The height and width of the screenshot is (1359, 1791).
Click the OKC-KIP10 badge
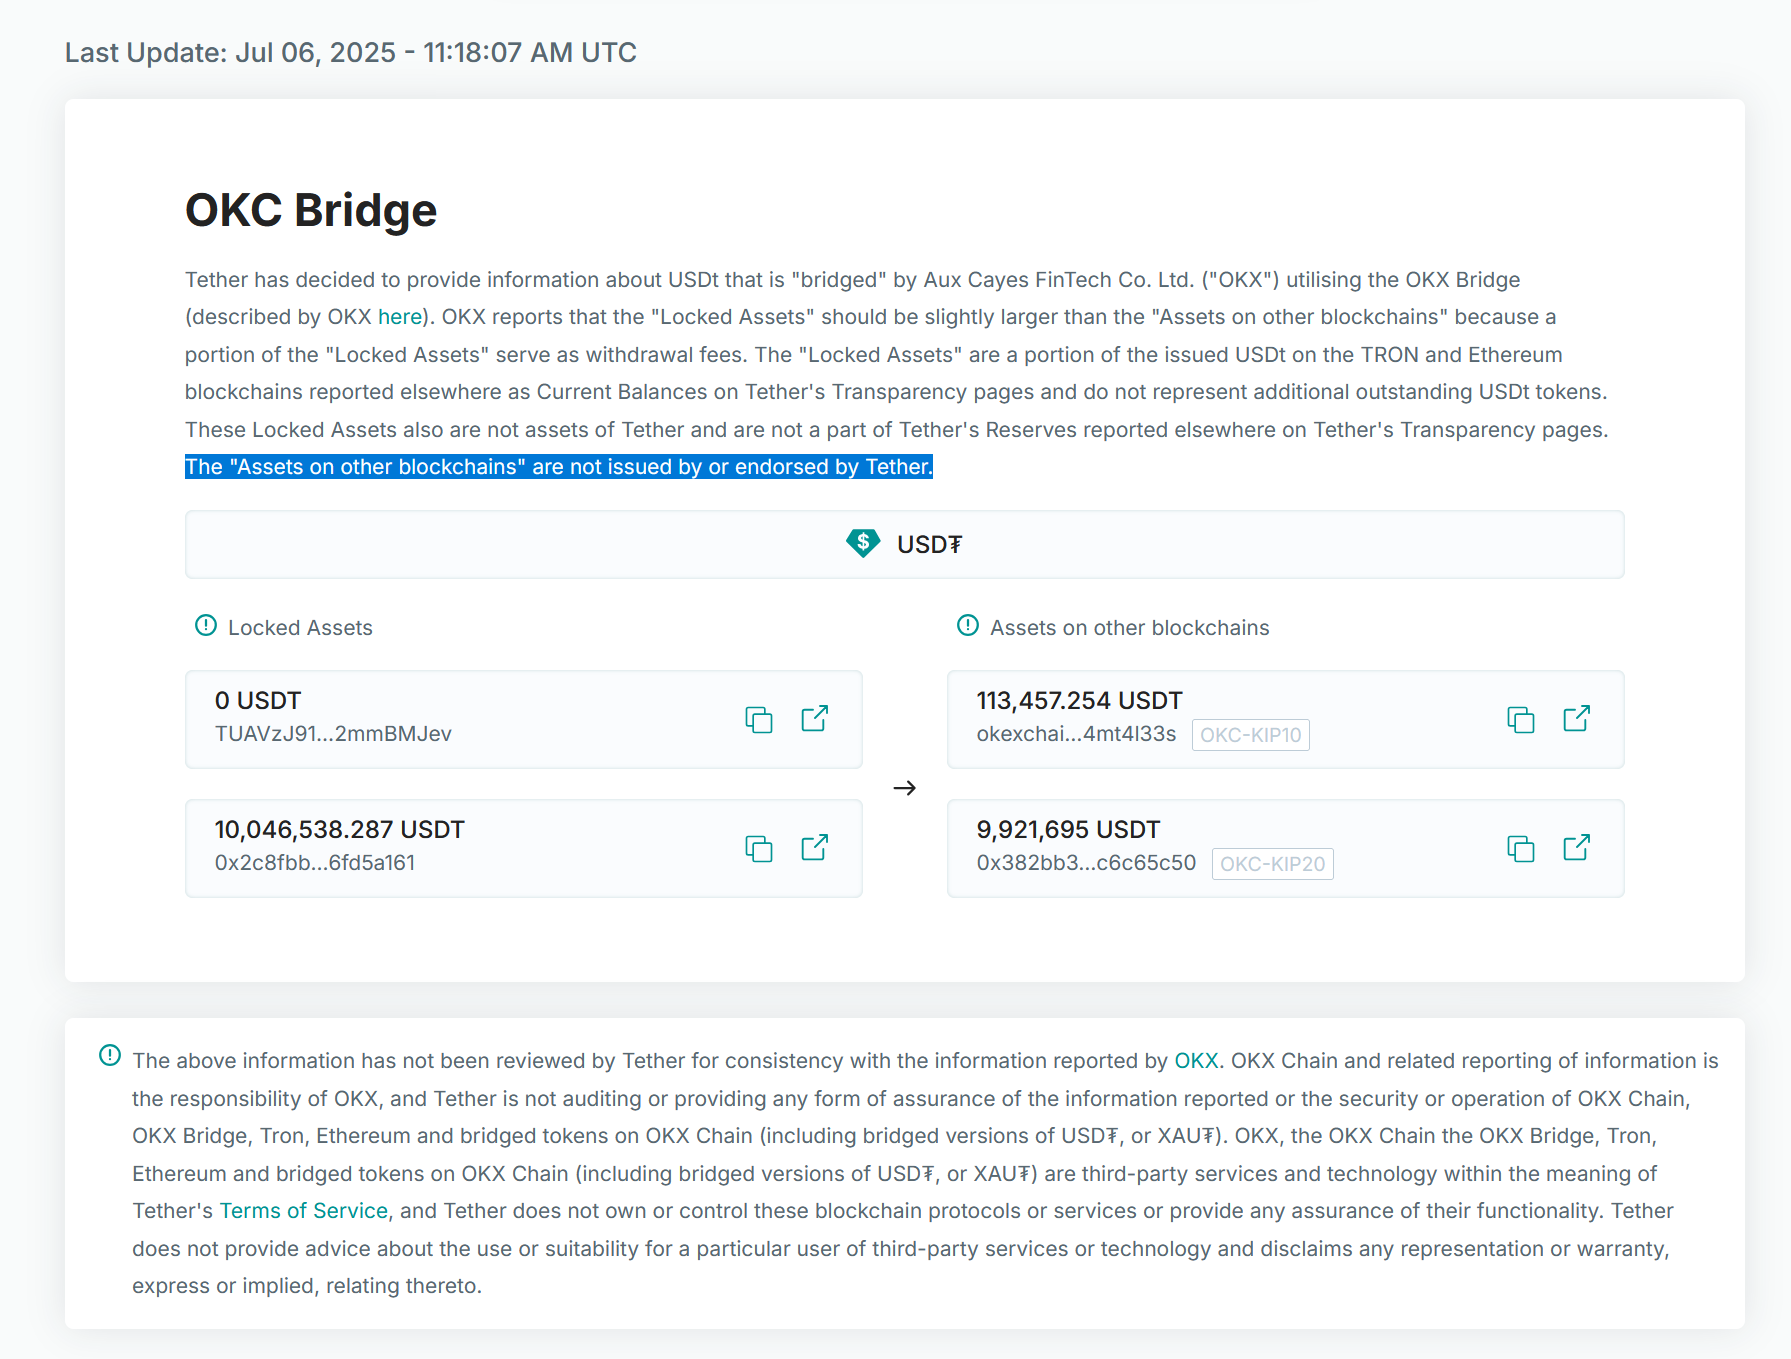[1251, 735]
